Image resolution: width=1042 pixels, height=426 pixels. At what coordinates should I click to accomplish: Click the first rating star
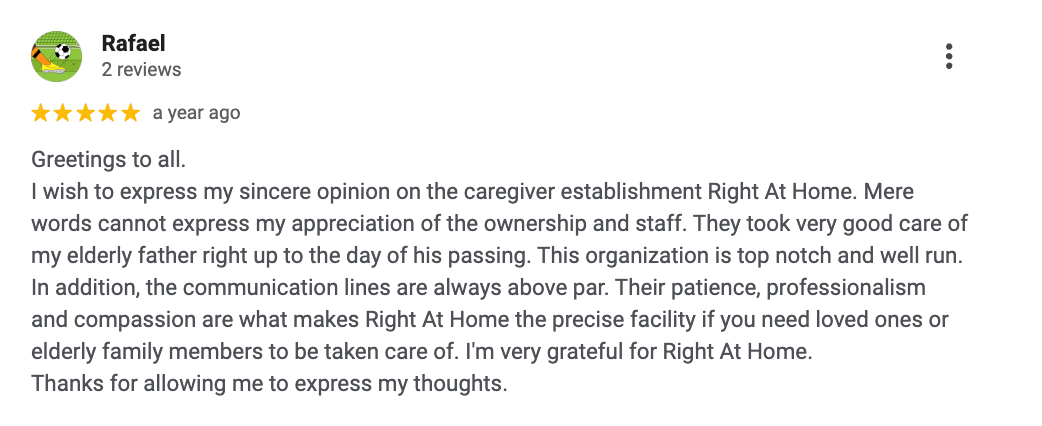pyautogui.click(x=41, y=113)
